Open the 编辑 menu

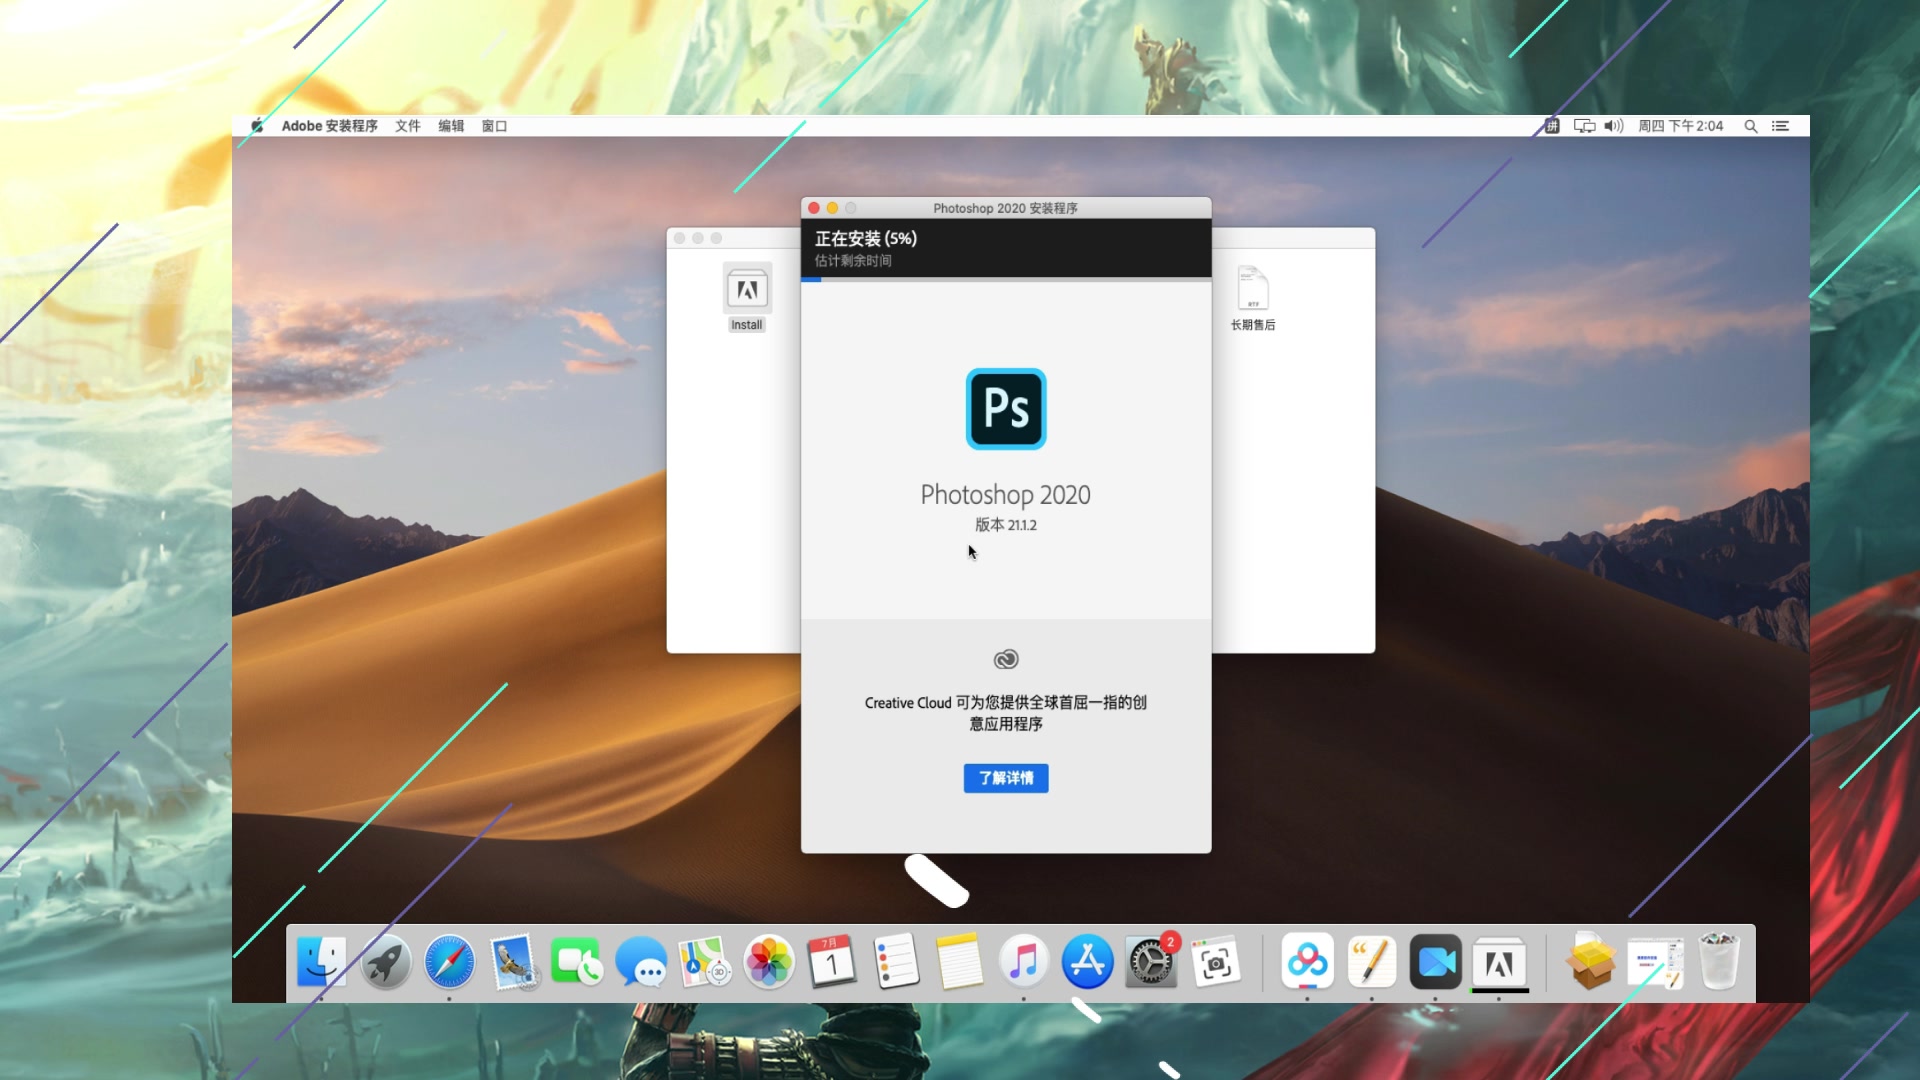coord(451,126)
